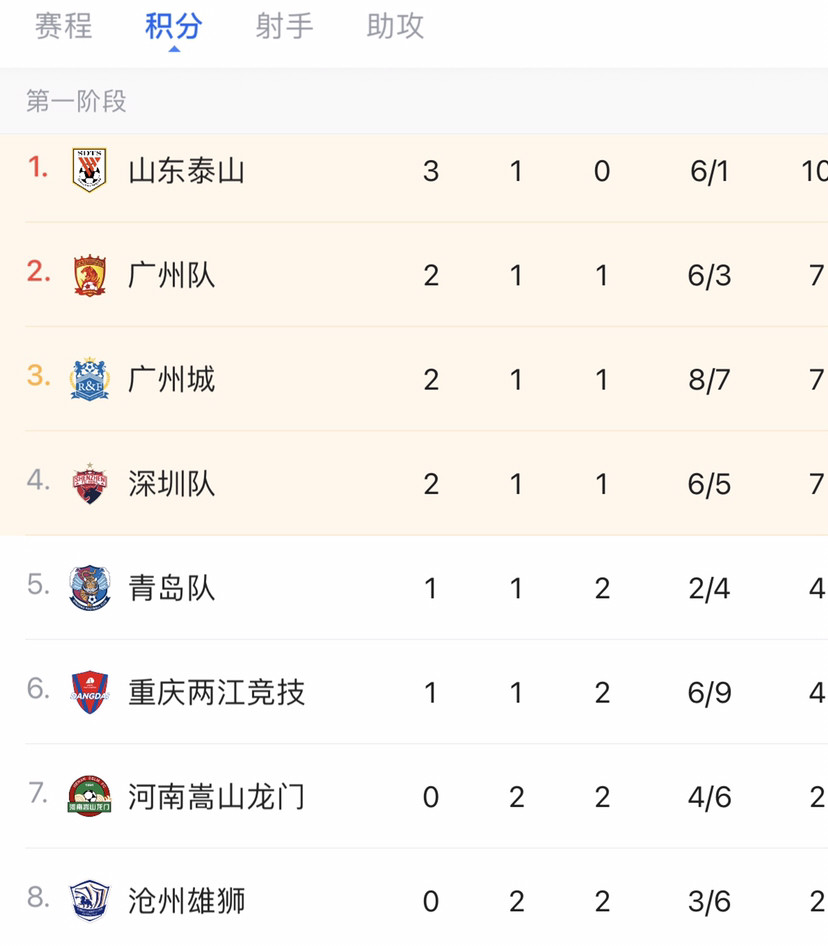This screenshot has width=828, height=946.
Task: Click the Shenzhen team crest
Action: coord(89,484)
